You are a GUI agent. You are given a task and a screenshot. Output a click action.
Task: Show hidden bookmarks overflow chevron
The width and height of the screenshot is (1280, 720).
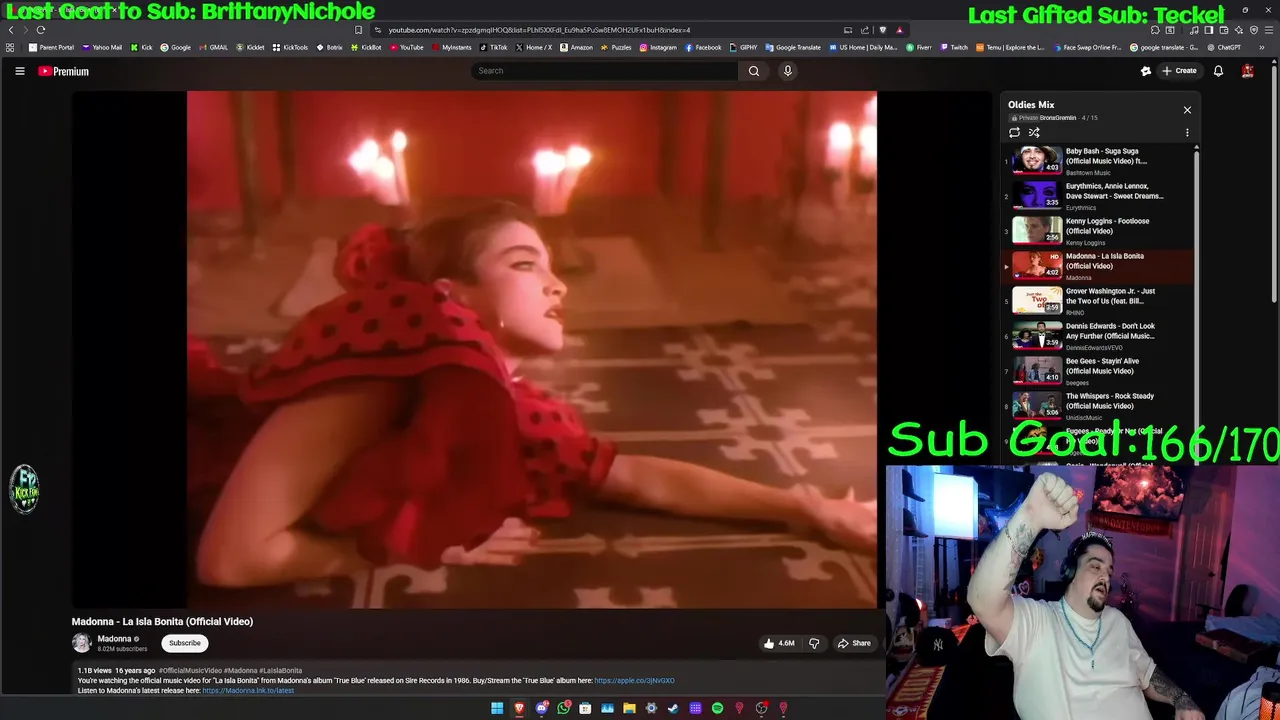coord(1262,47)
